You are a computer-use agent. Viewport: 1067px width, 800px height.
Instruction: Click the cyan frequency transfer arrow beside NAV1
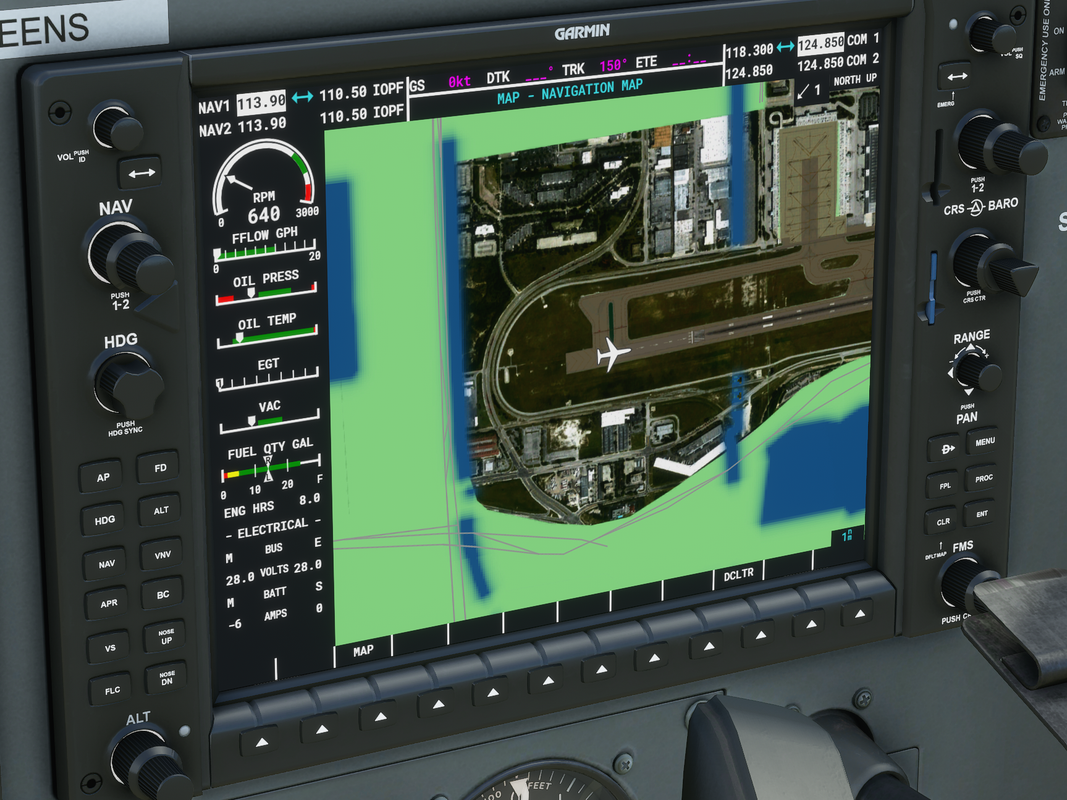coord(303,97)
